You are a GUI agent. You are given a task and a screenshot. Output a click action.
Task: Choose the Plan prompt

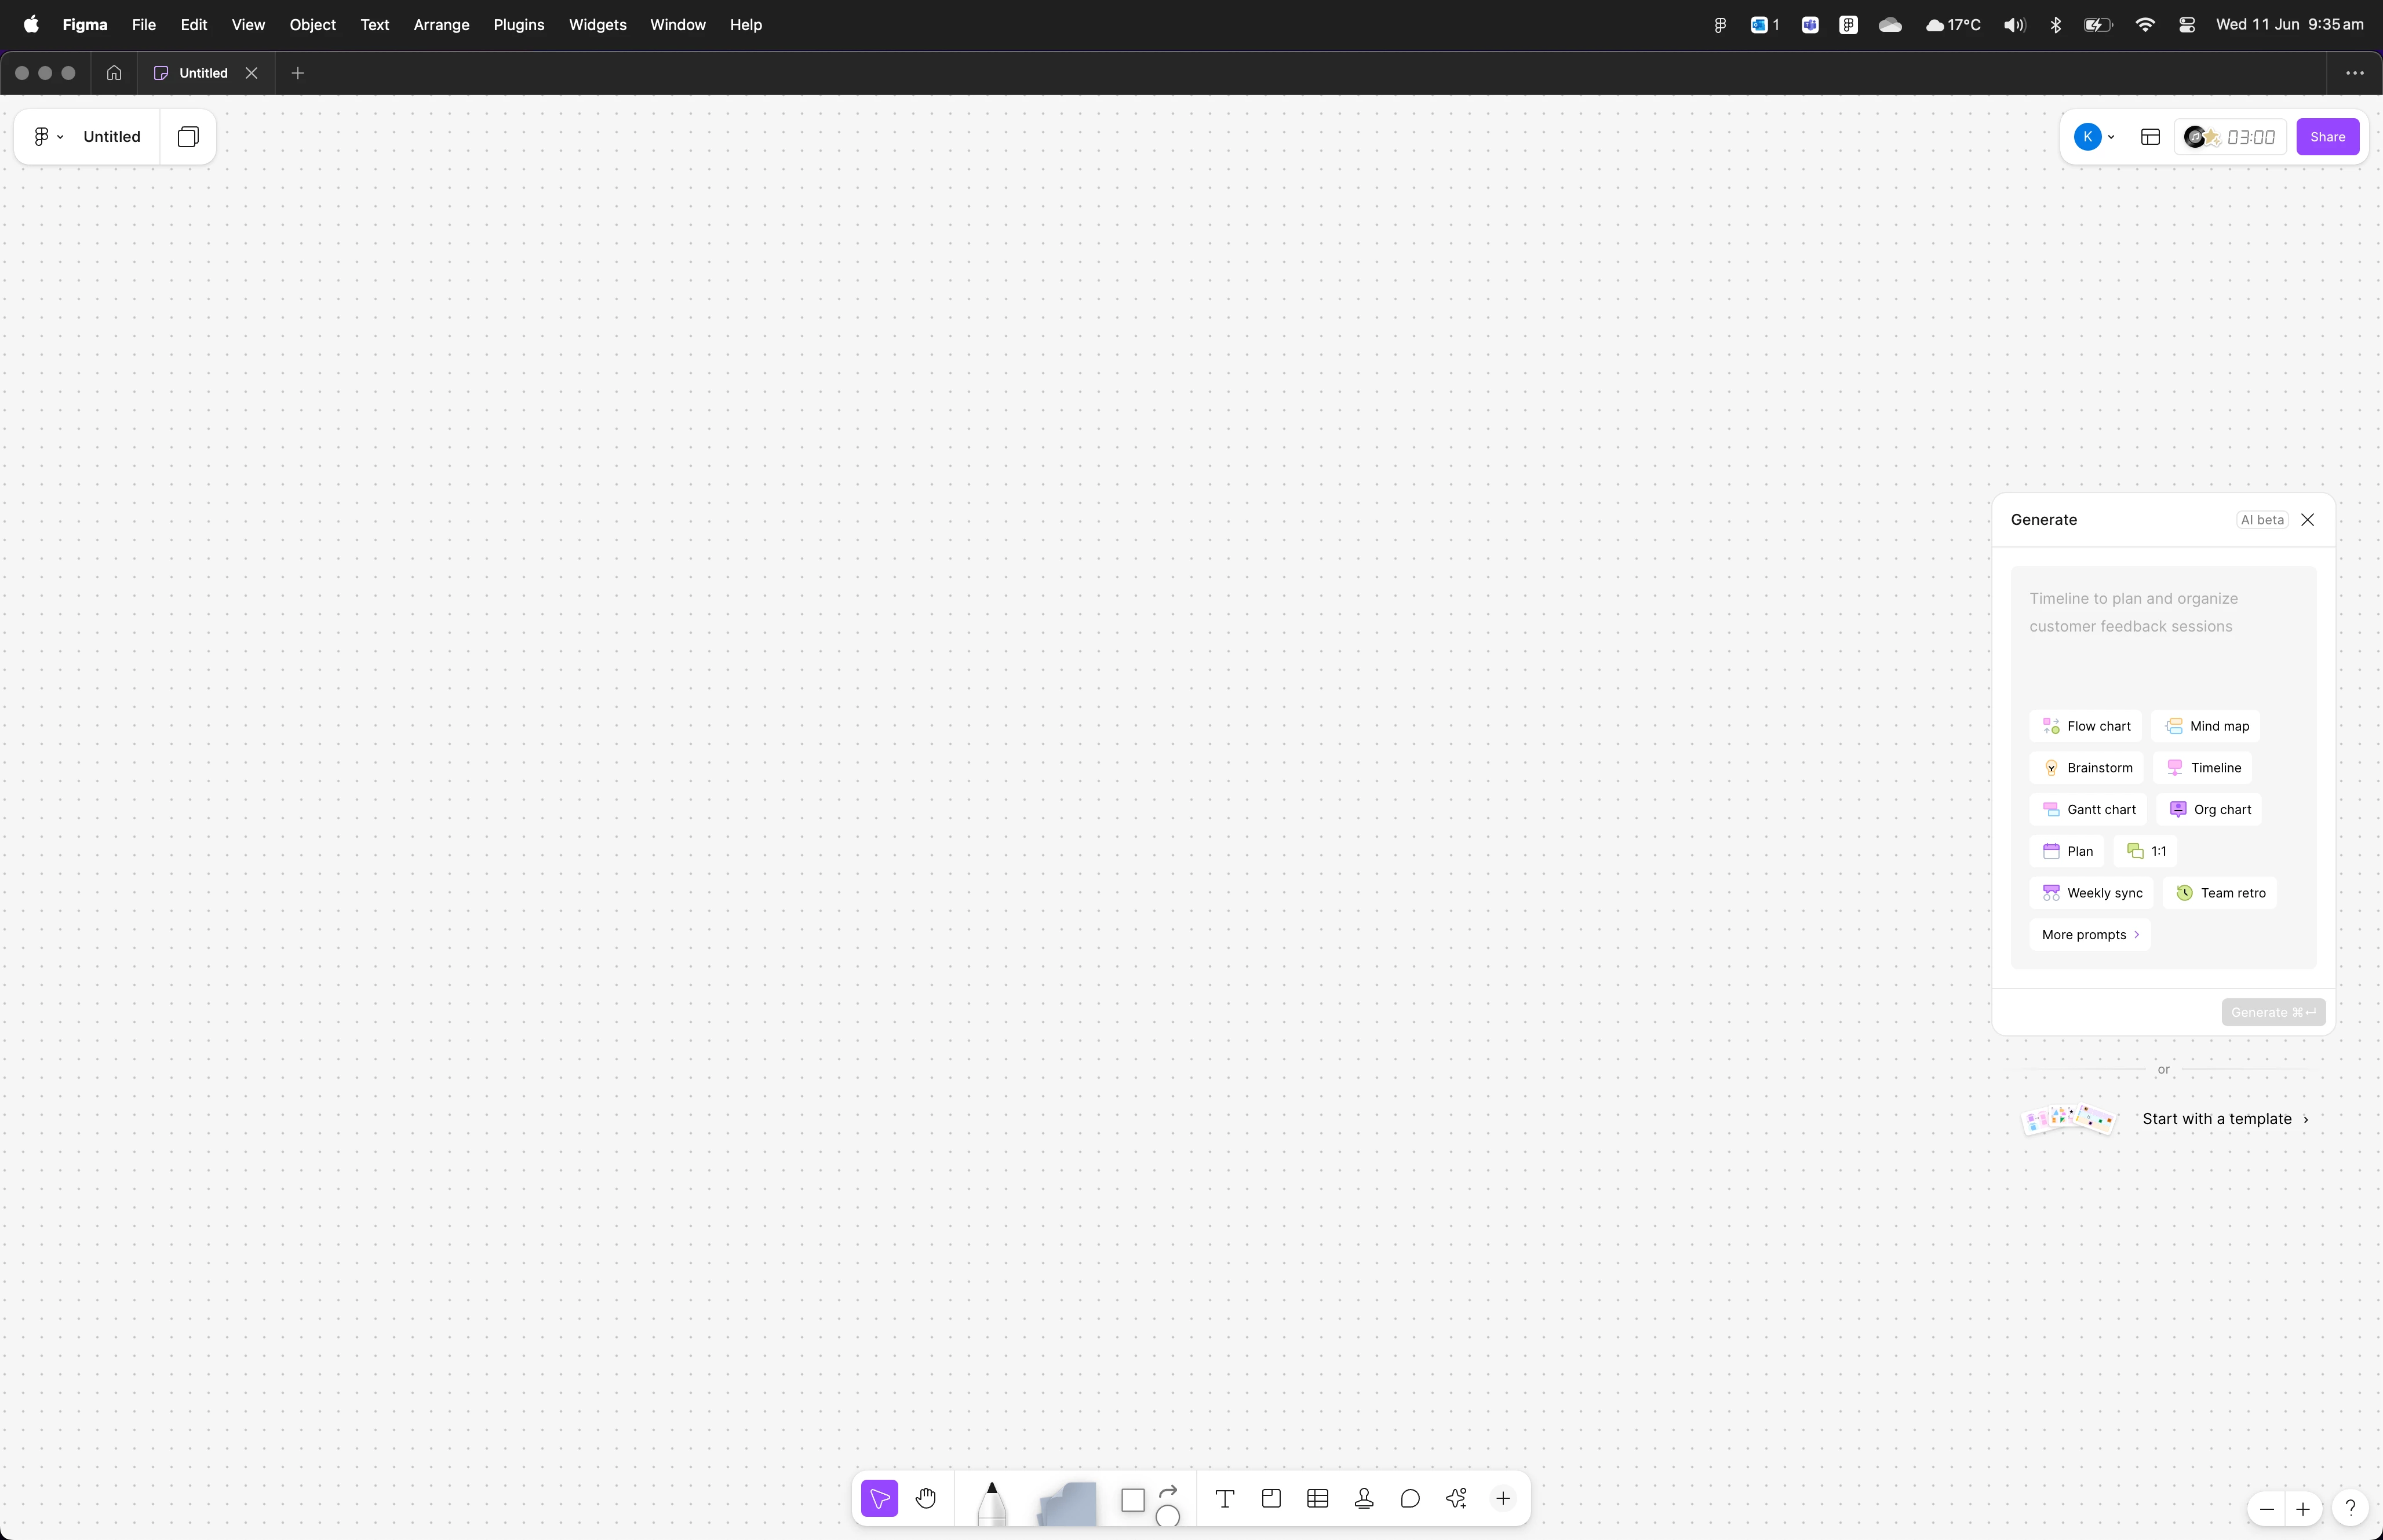tap(2067, 851)
